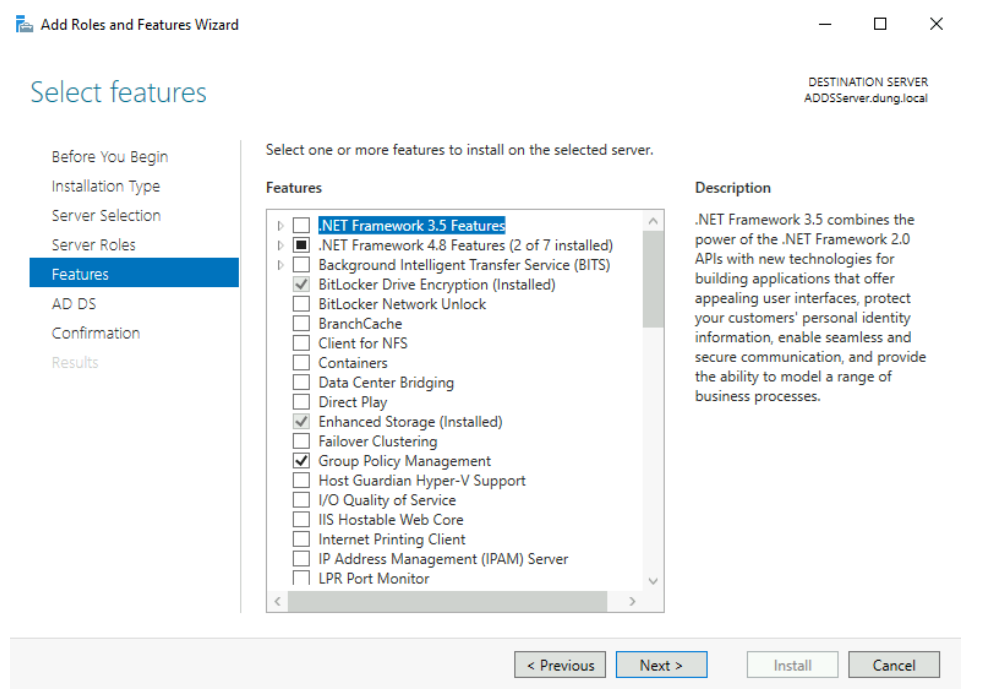Enable the Internet Printing Client
Image resolution: width=999 pixels, height=696 pixels.
(301, 539)
